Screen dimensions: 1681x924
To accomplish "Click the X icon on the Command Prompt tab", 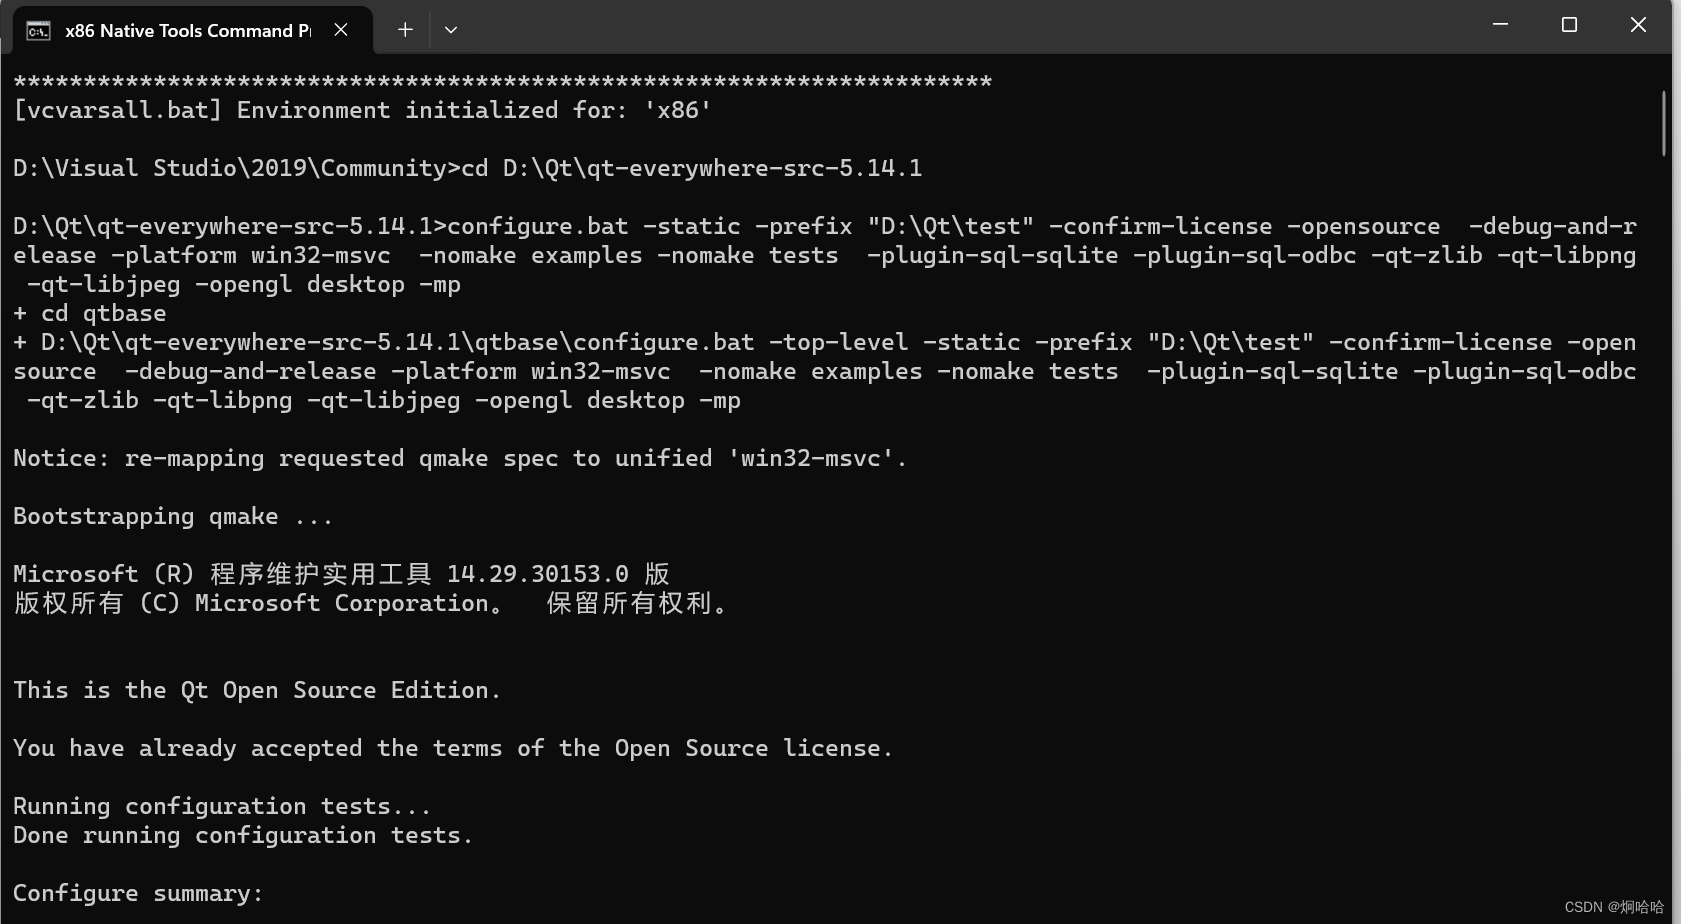I will point(341,29).
